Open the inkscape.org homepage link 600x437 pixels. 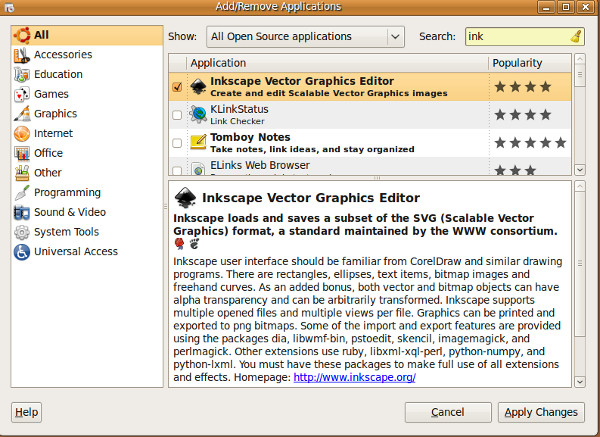click(354, 377)
